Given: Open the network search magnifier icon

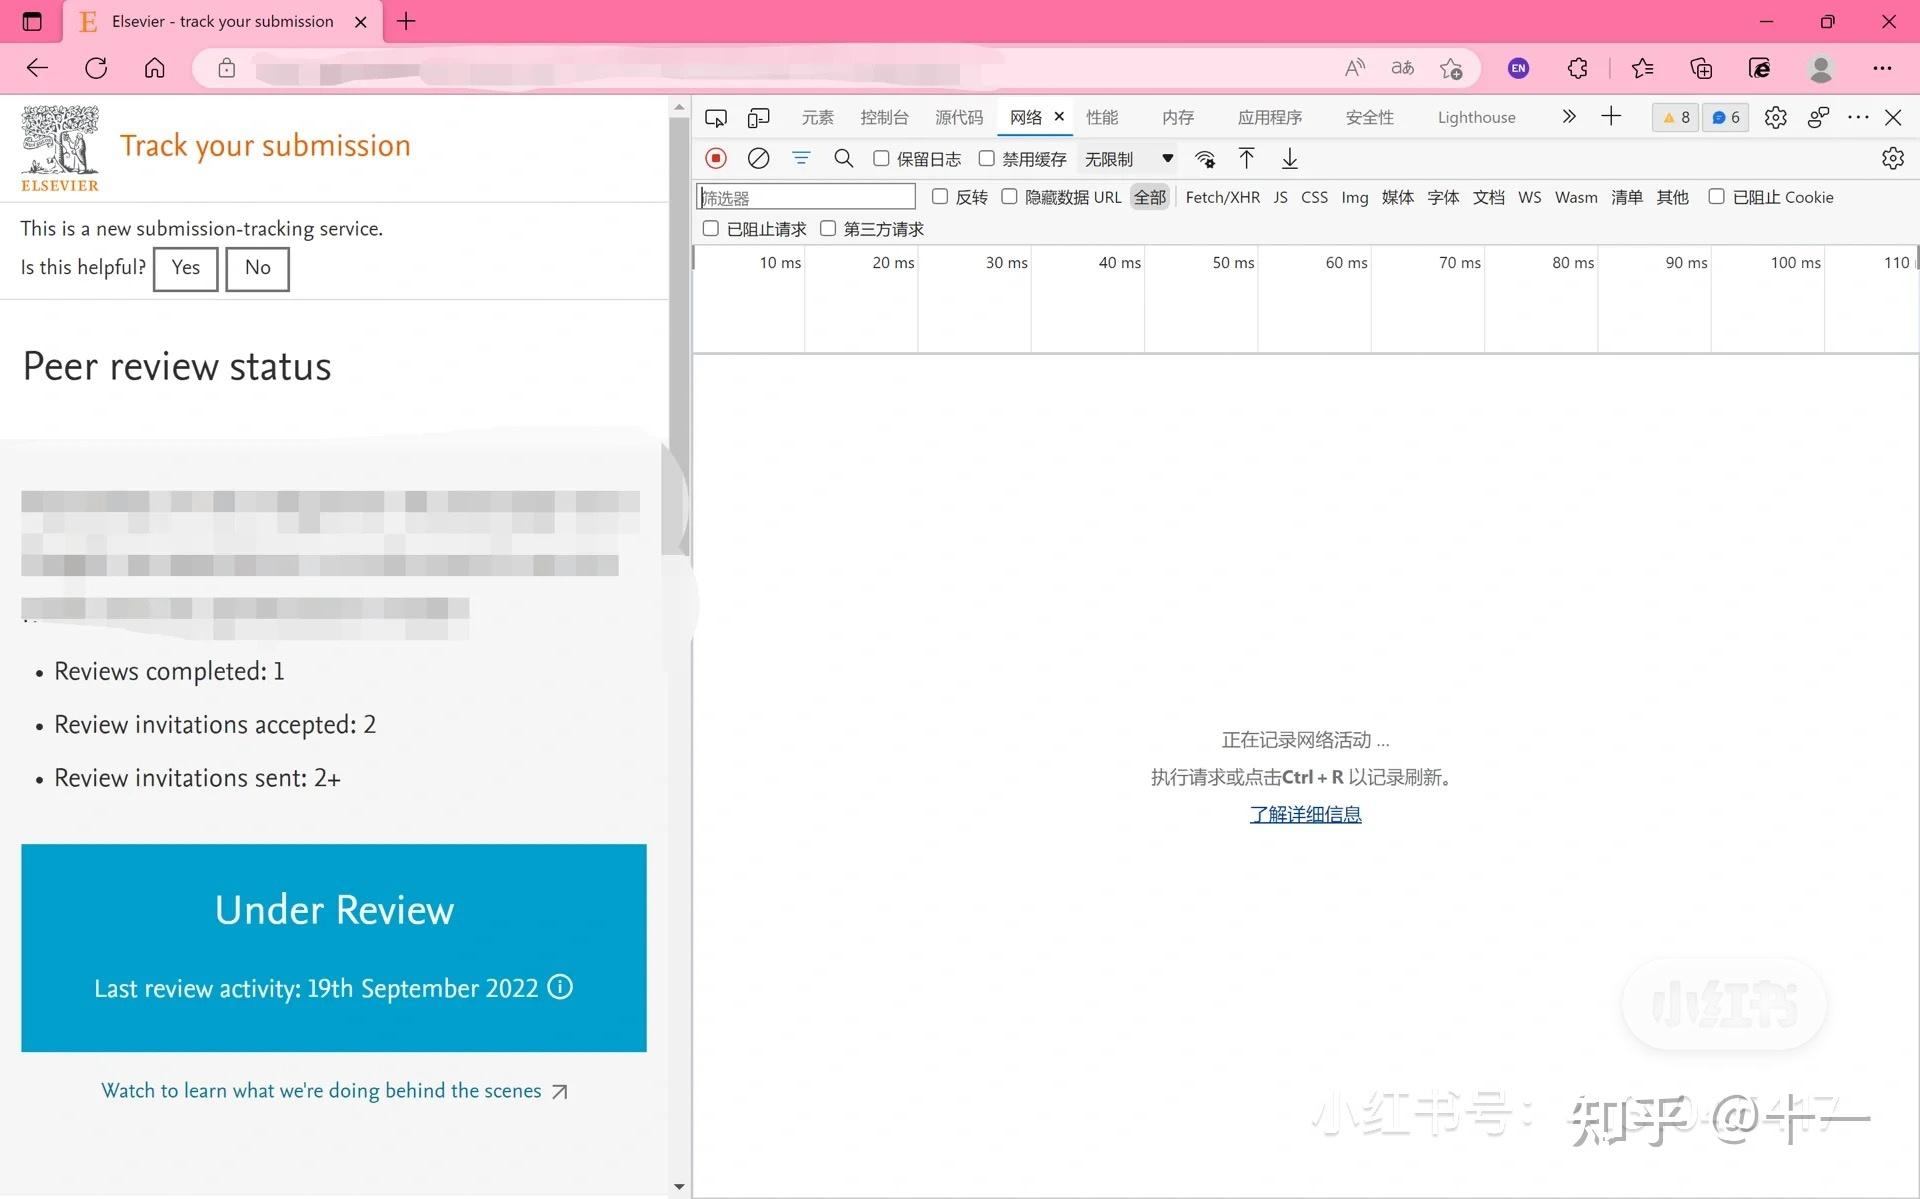Looking at the screenshot, I should (843, 158).
